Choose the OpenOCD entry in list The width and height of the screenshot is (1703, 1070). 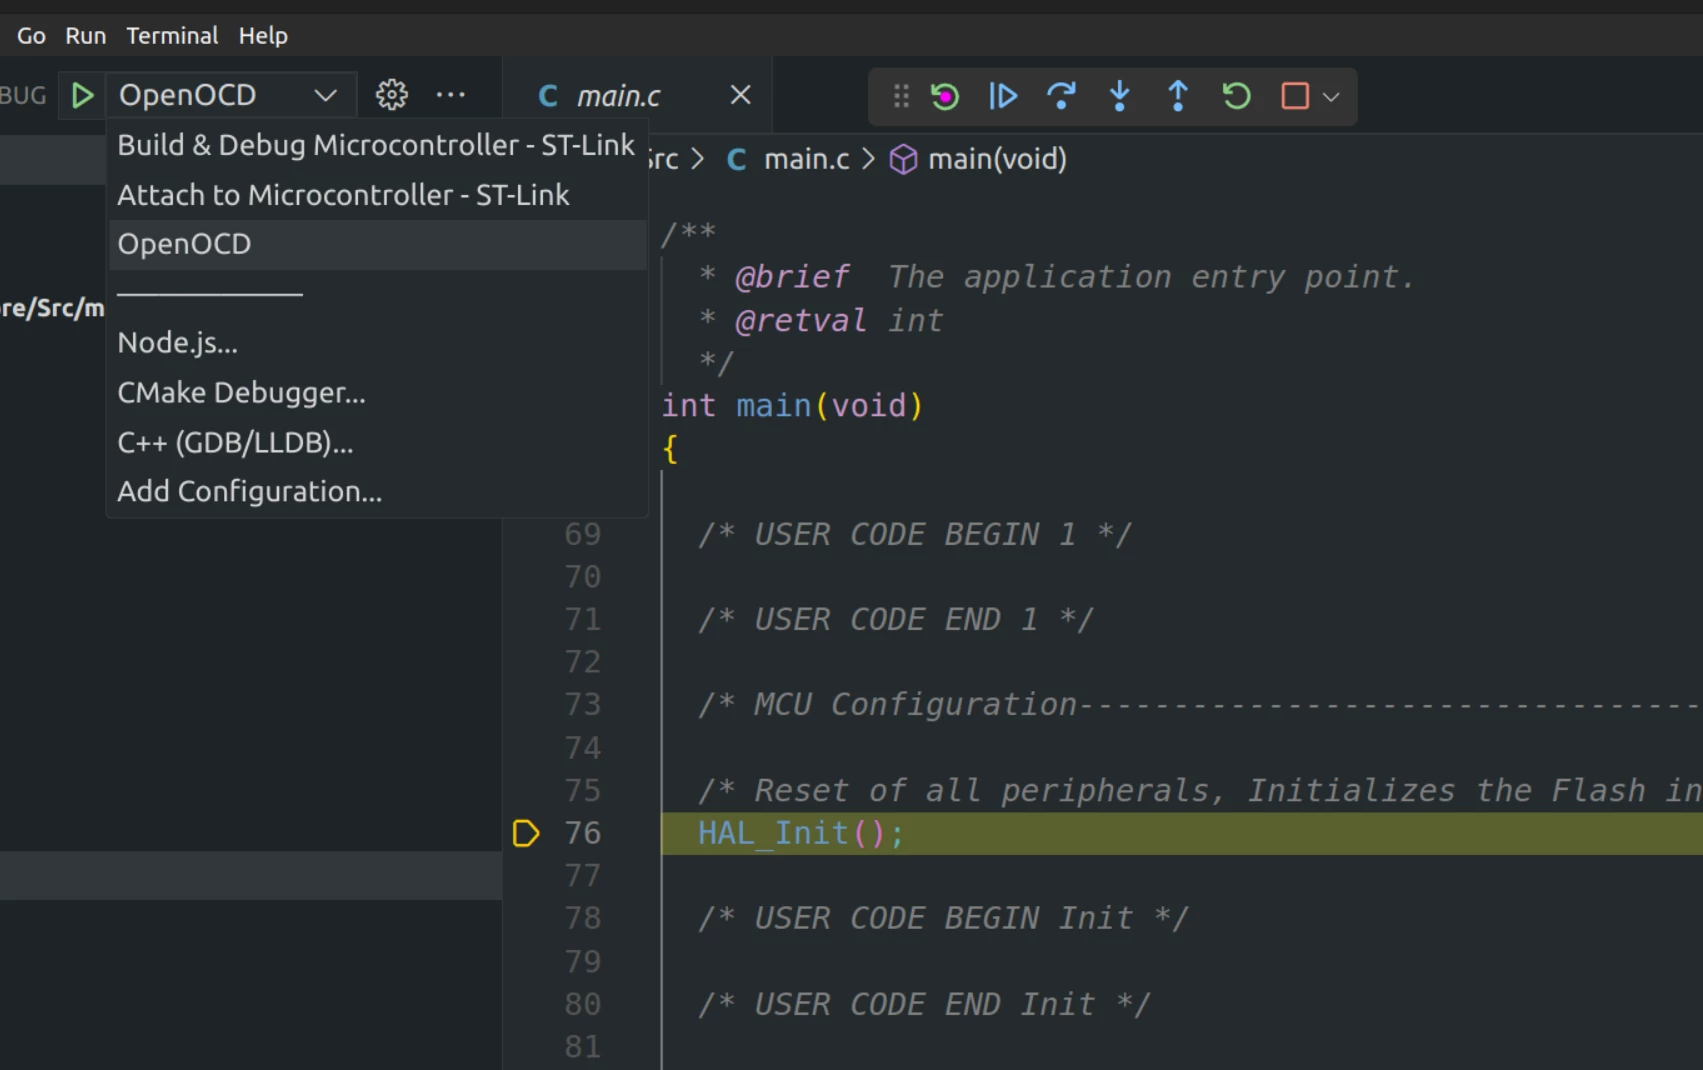[376, 244]
